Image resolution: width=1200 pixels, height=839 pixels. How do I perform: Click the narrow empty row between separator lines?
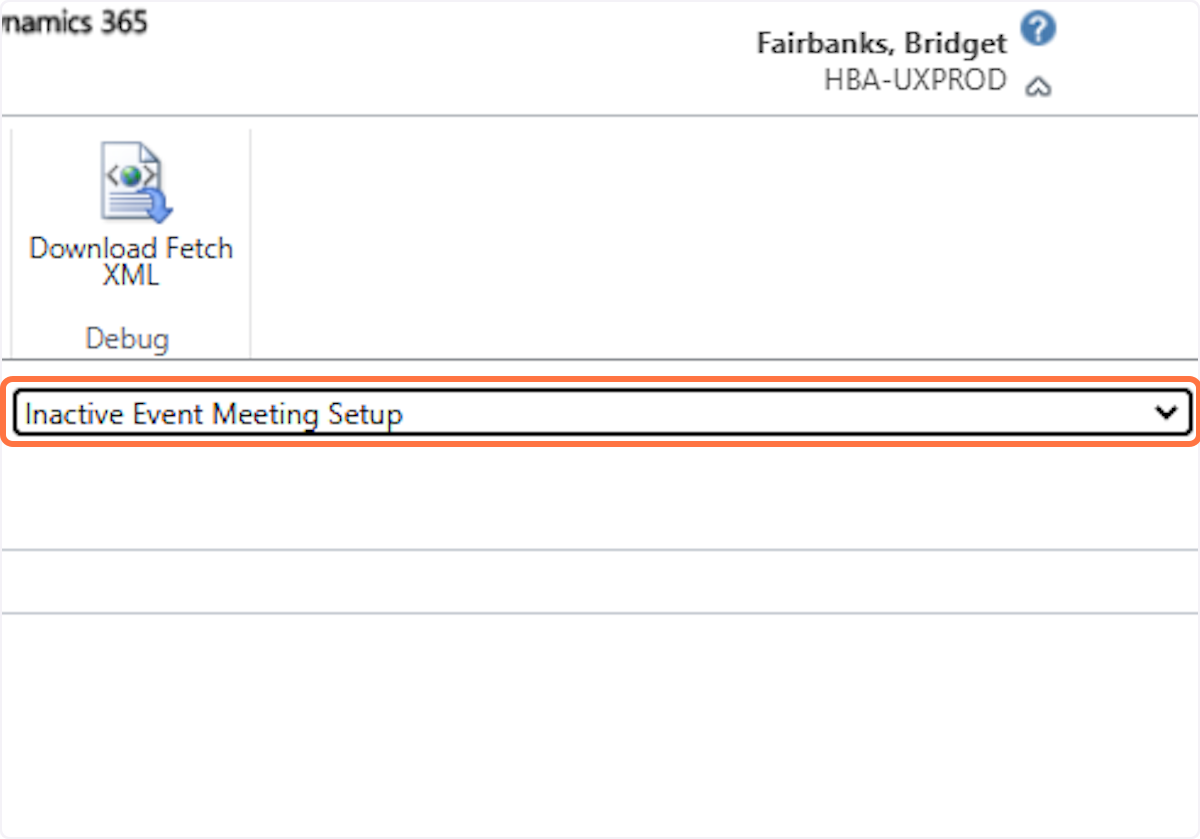click(x=600, y=581)
